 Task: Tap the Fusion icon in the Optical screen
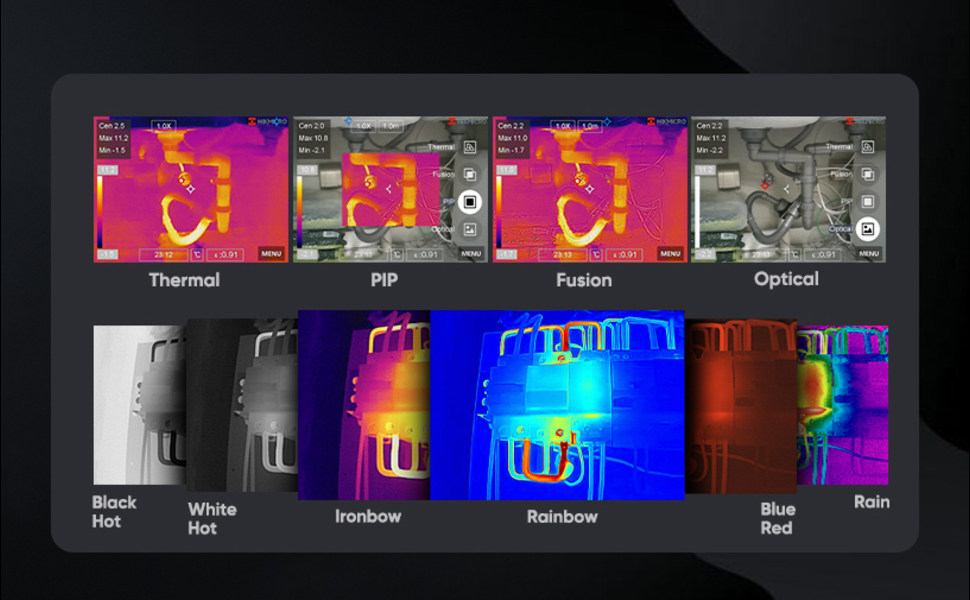[x=866, y=174]
